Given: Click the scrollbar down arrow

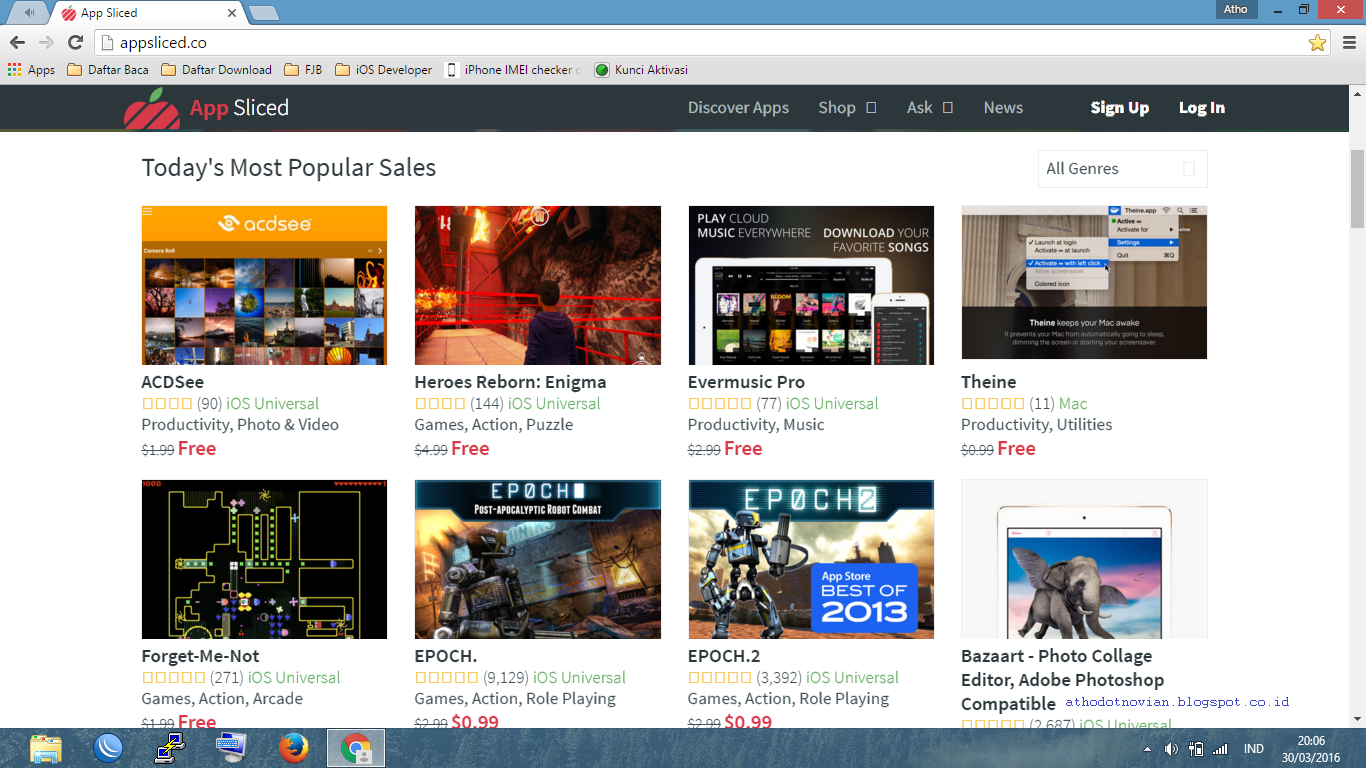Looking at the screenshot, I should coord(1357,718).
